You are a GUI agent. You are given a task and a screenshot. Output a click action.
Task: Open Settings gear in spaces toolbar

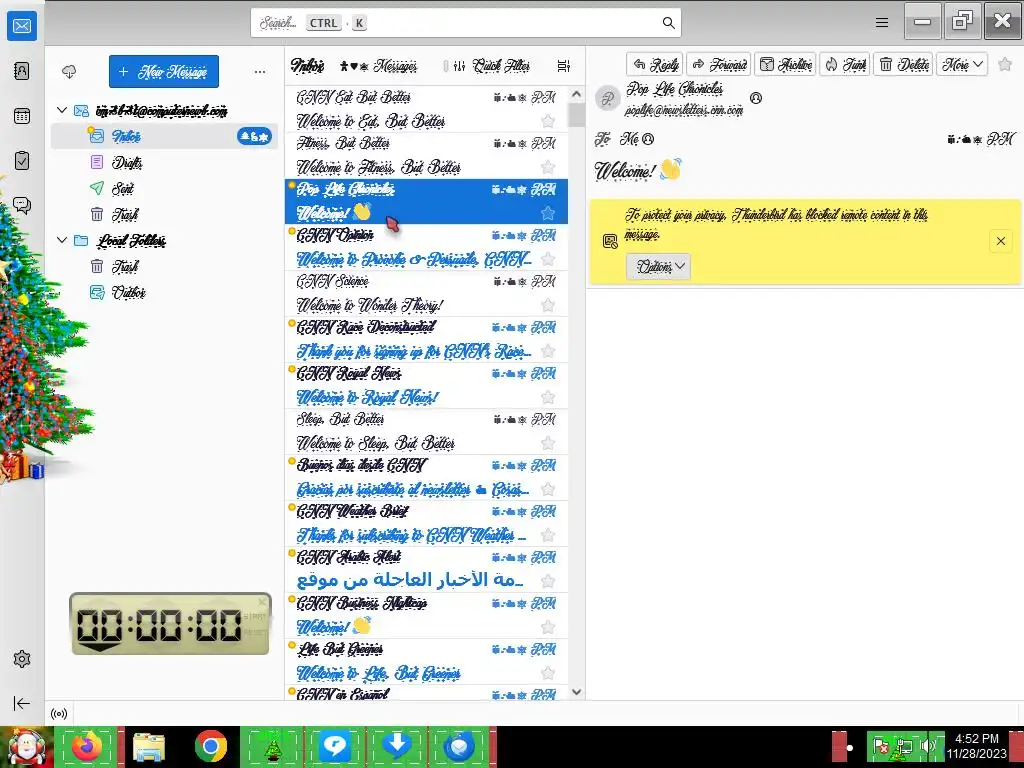pyautogui.click(x=22, y=659)
